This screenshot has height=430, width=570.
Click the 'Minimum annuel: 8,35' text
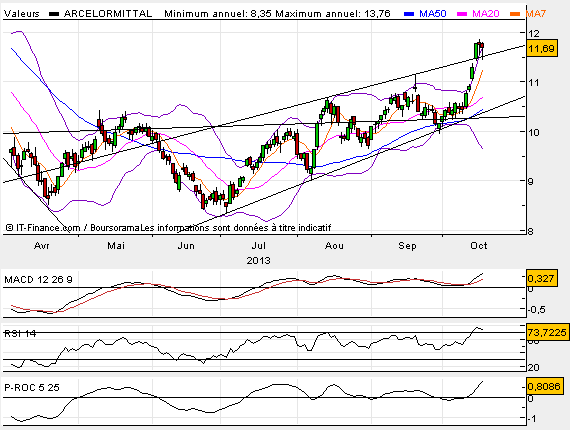click(x=218, y=14)
